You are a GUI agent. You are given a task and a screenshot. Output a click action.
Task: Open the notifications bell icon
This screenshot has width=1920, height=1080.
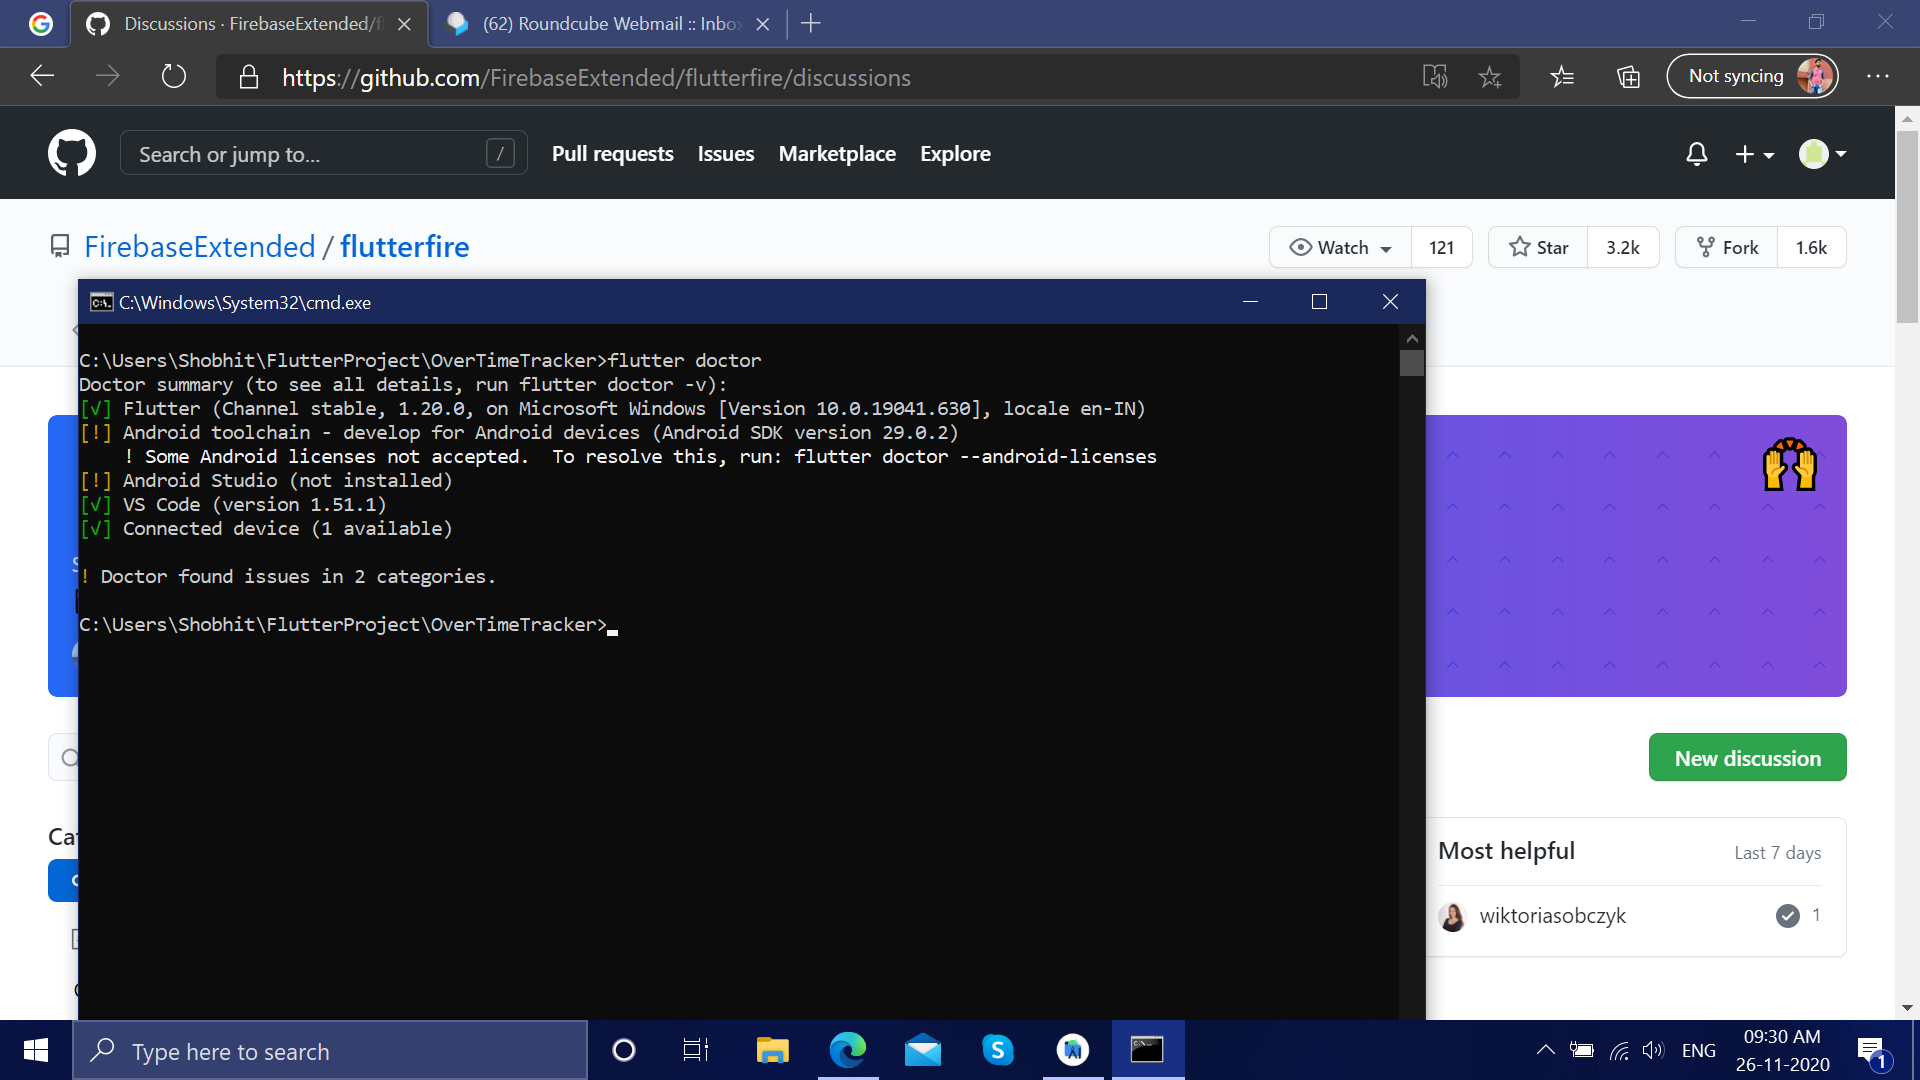(x=1696, y=154)
